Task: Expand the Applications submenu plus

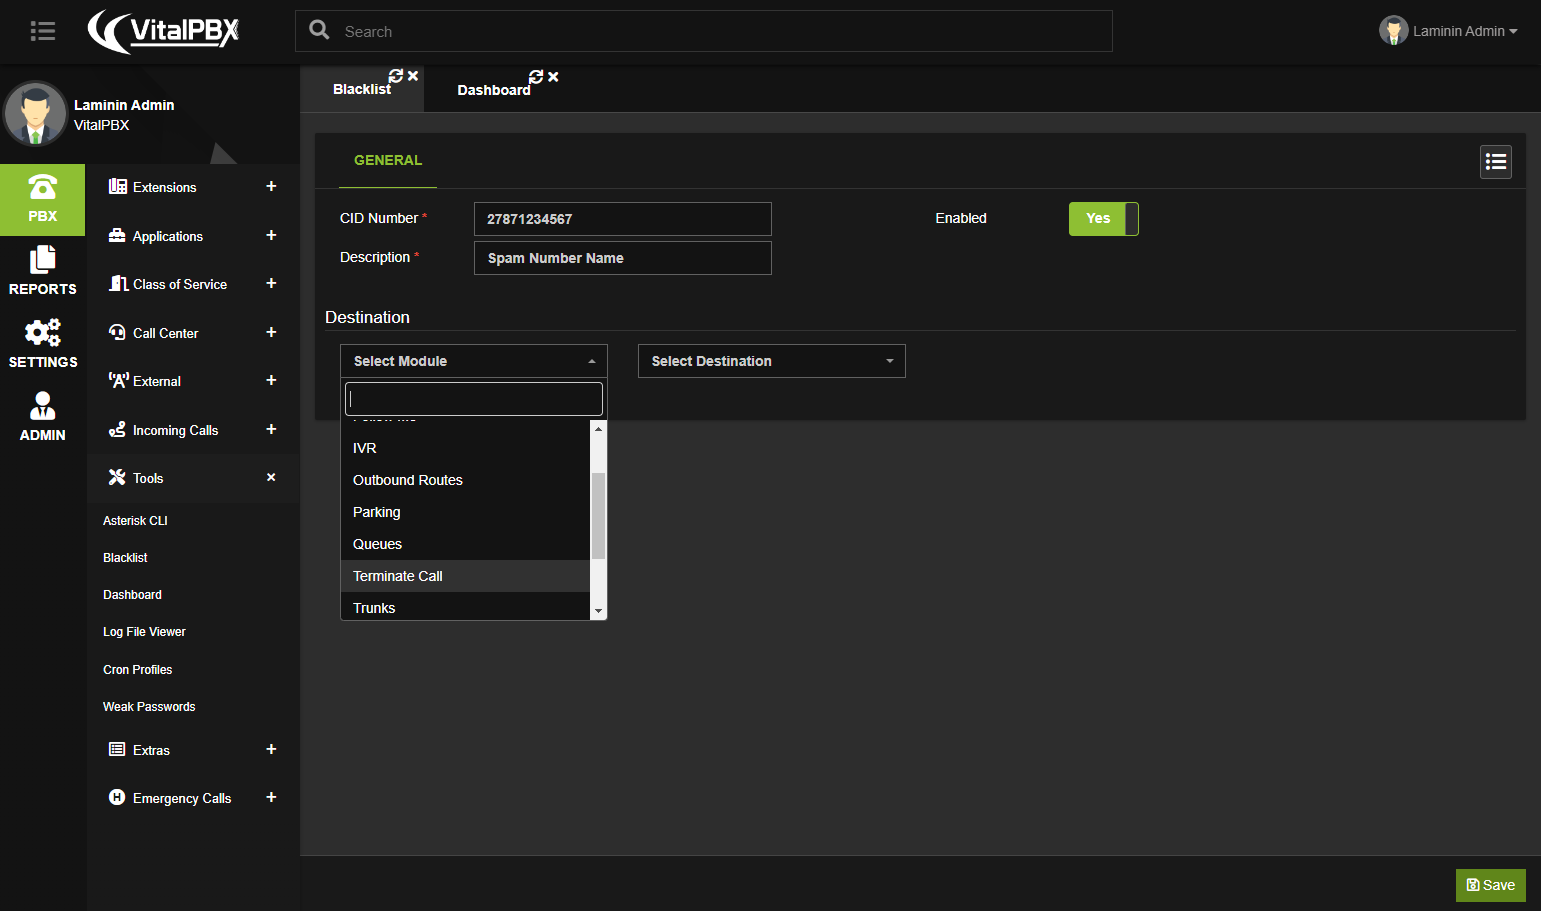Action: 271,236
